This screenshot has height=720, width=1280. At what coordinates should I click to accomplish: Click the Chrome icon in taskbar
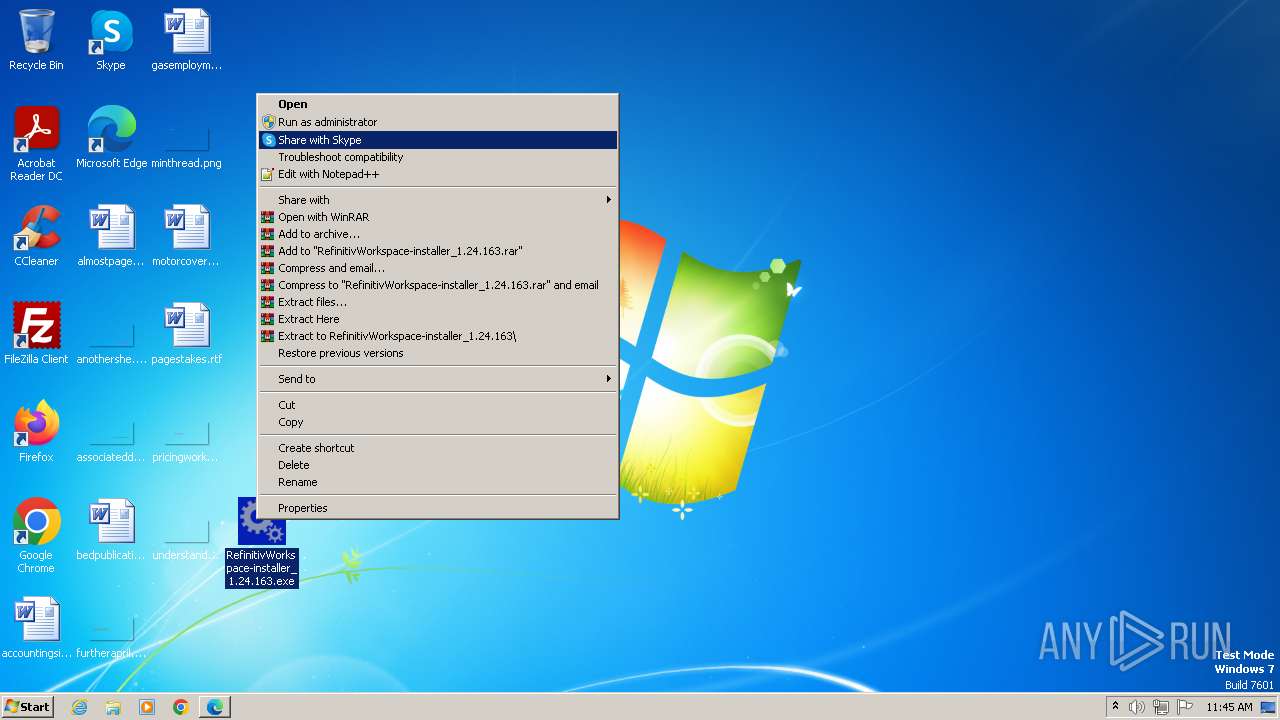tap(181, 707)
